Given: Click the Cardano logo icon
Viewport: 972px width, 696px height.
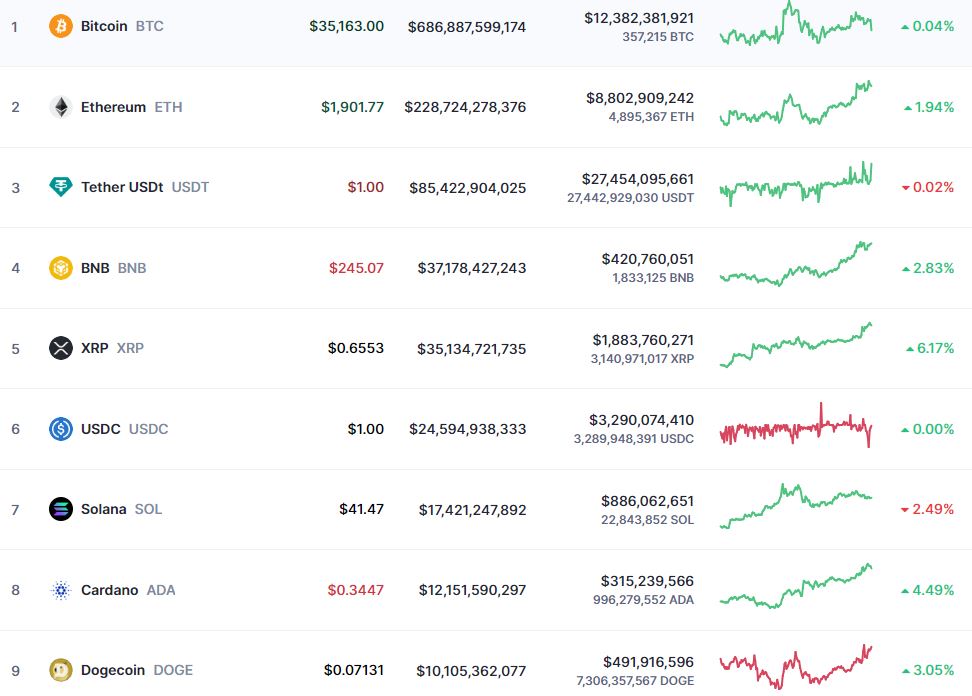Looking at the screenshot, I should tap(61, 589).
